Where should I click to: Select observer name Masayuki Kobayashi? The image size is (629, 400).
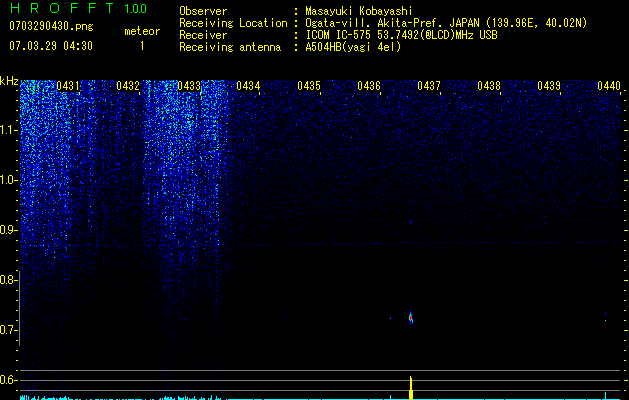[359, 11]
